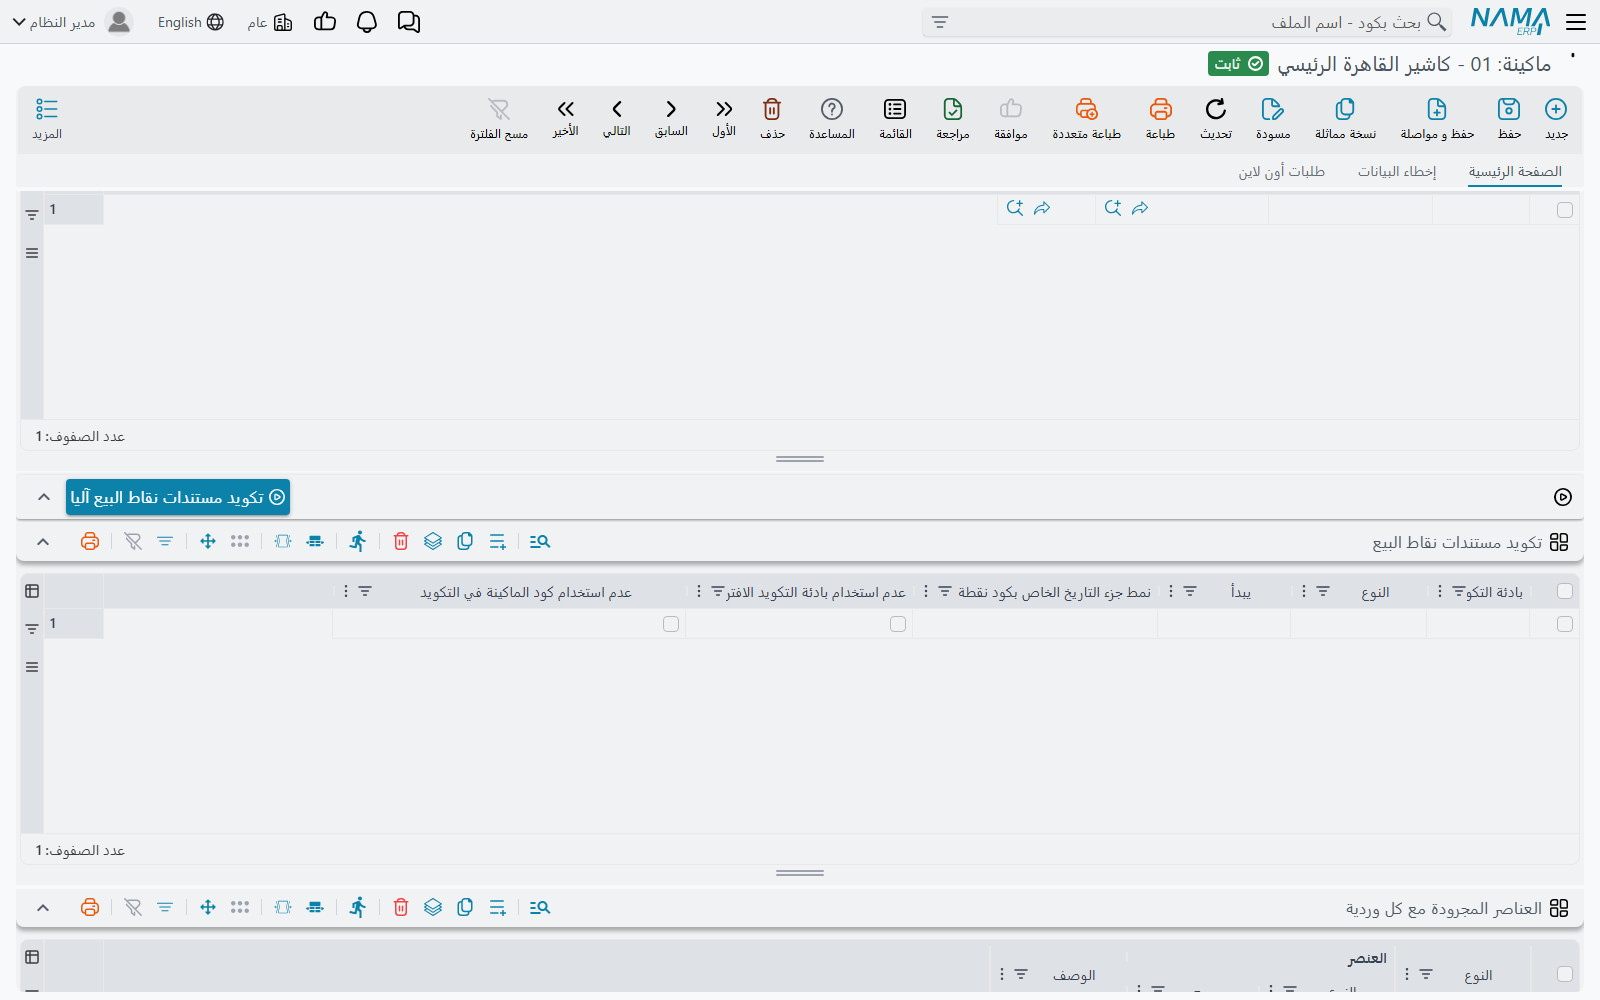Click the حفظ و مواصله (Save and continue) icon
Screen dimensions: 1600x1000
pos(1437,109)
